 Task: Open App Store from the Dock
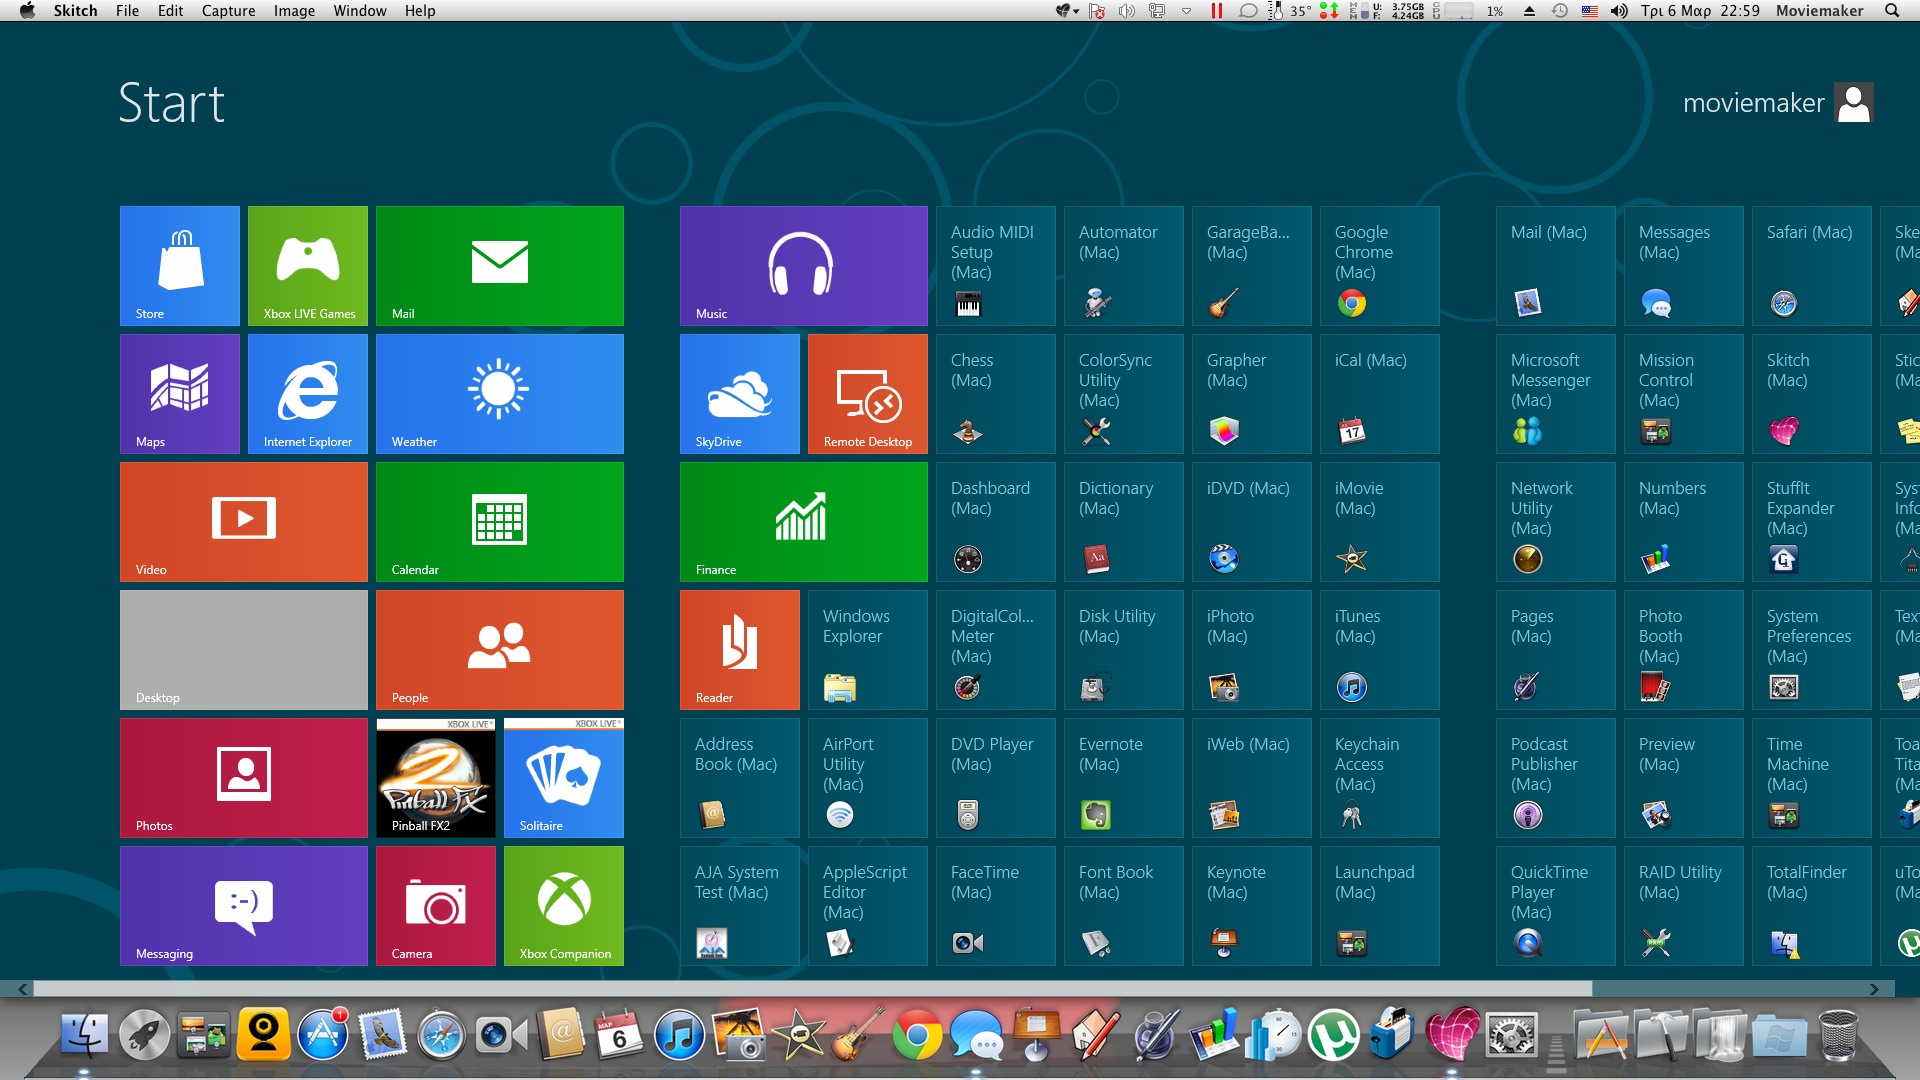(x=323, y=1035)
